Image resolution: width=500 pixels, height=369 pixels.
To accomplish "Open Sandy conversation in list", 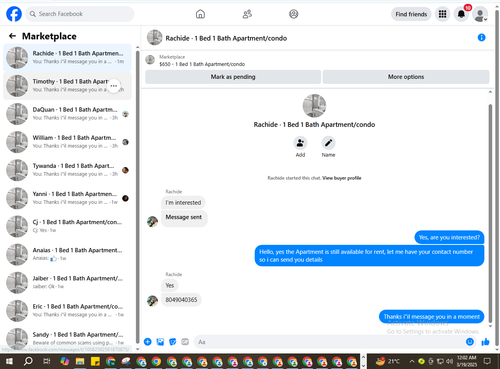I will point(67,339).
